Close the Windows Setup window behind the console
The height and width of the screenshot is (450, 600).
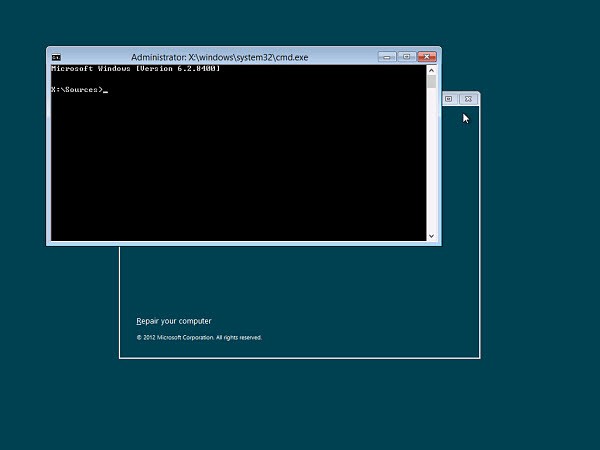coord(468,99)
